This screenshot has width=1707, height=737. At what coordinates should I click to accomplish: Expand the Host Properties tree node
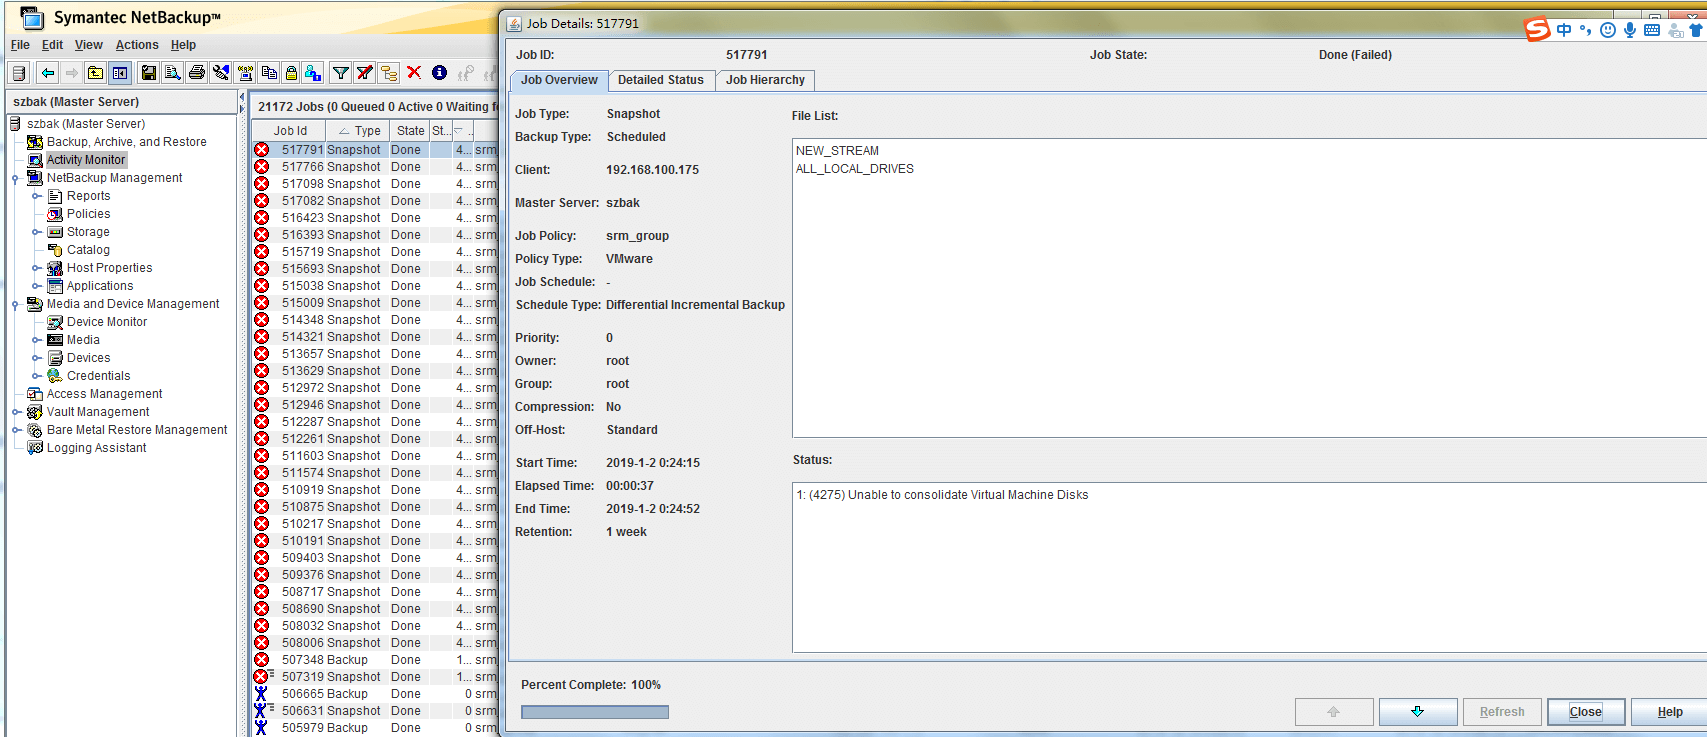click(x=36, y=268)
